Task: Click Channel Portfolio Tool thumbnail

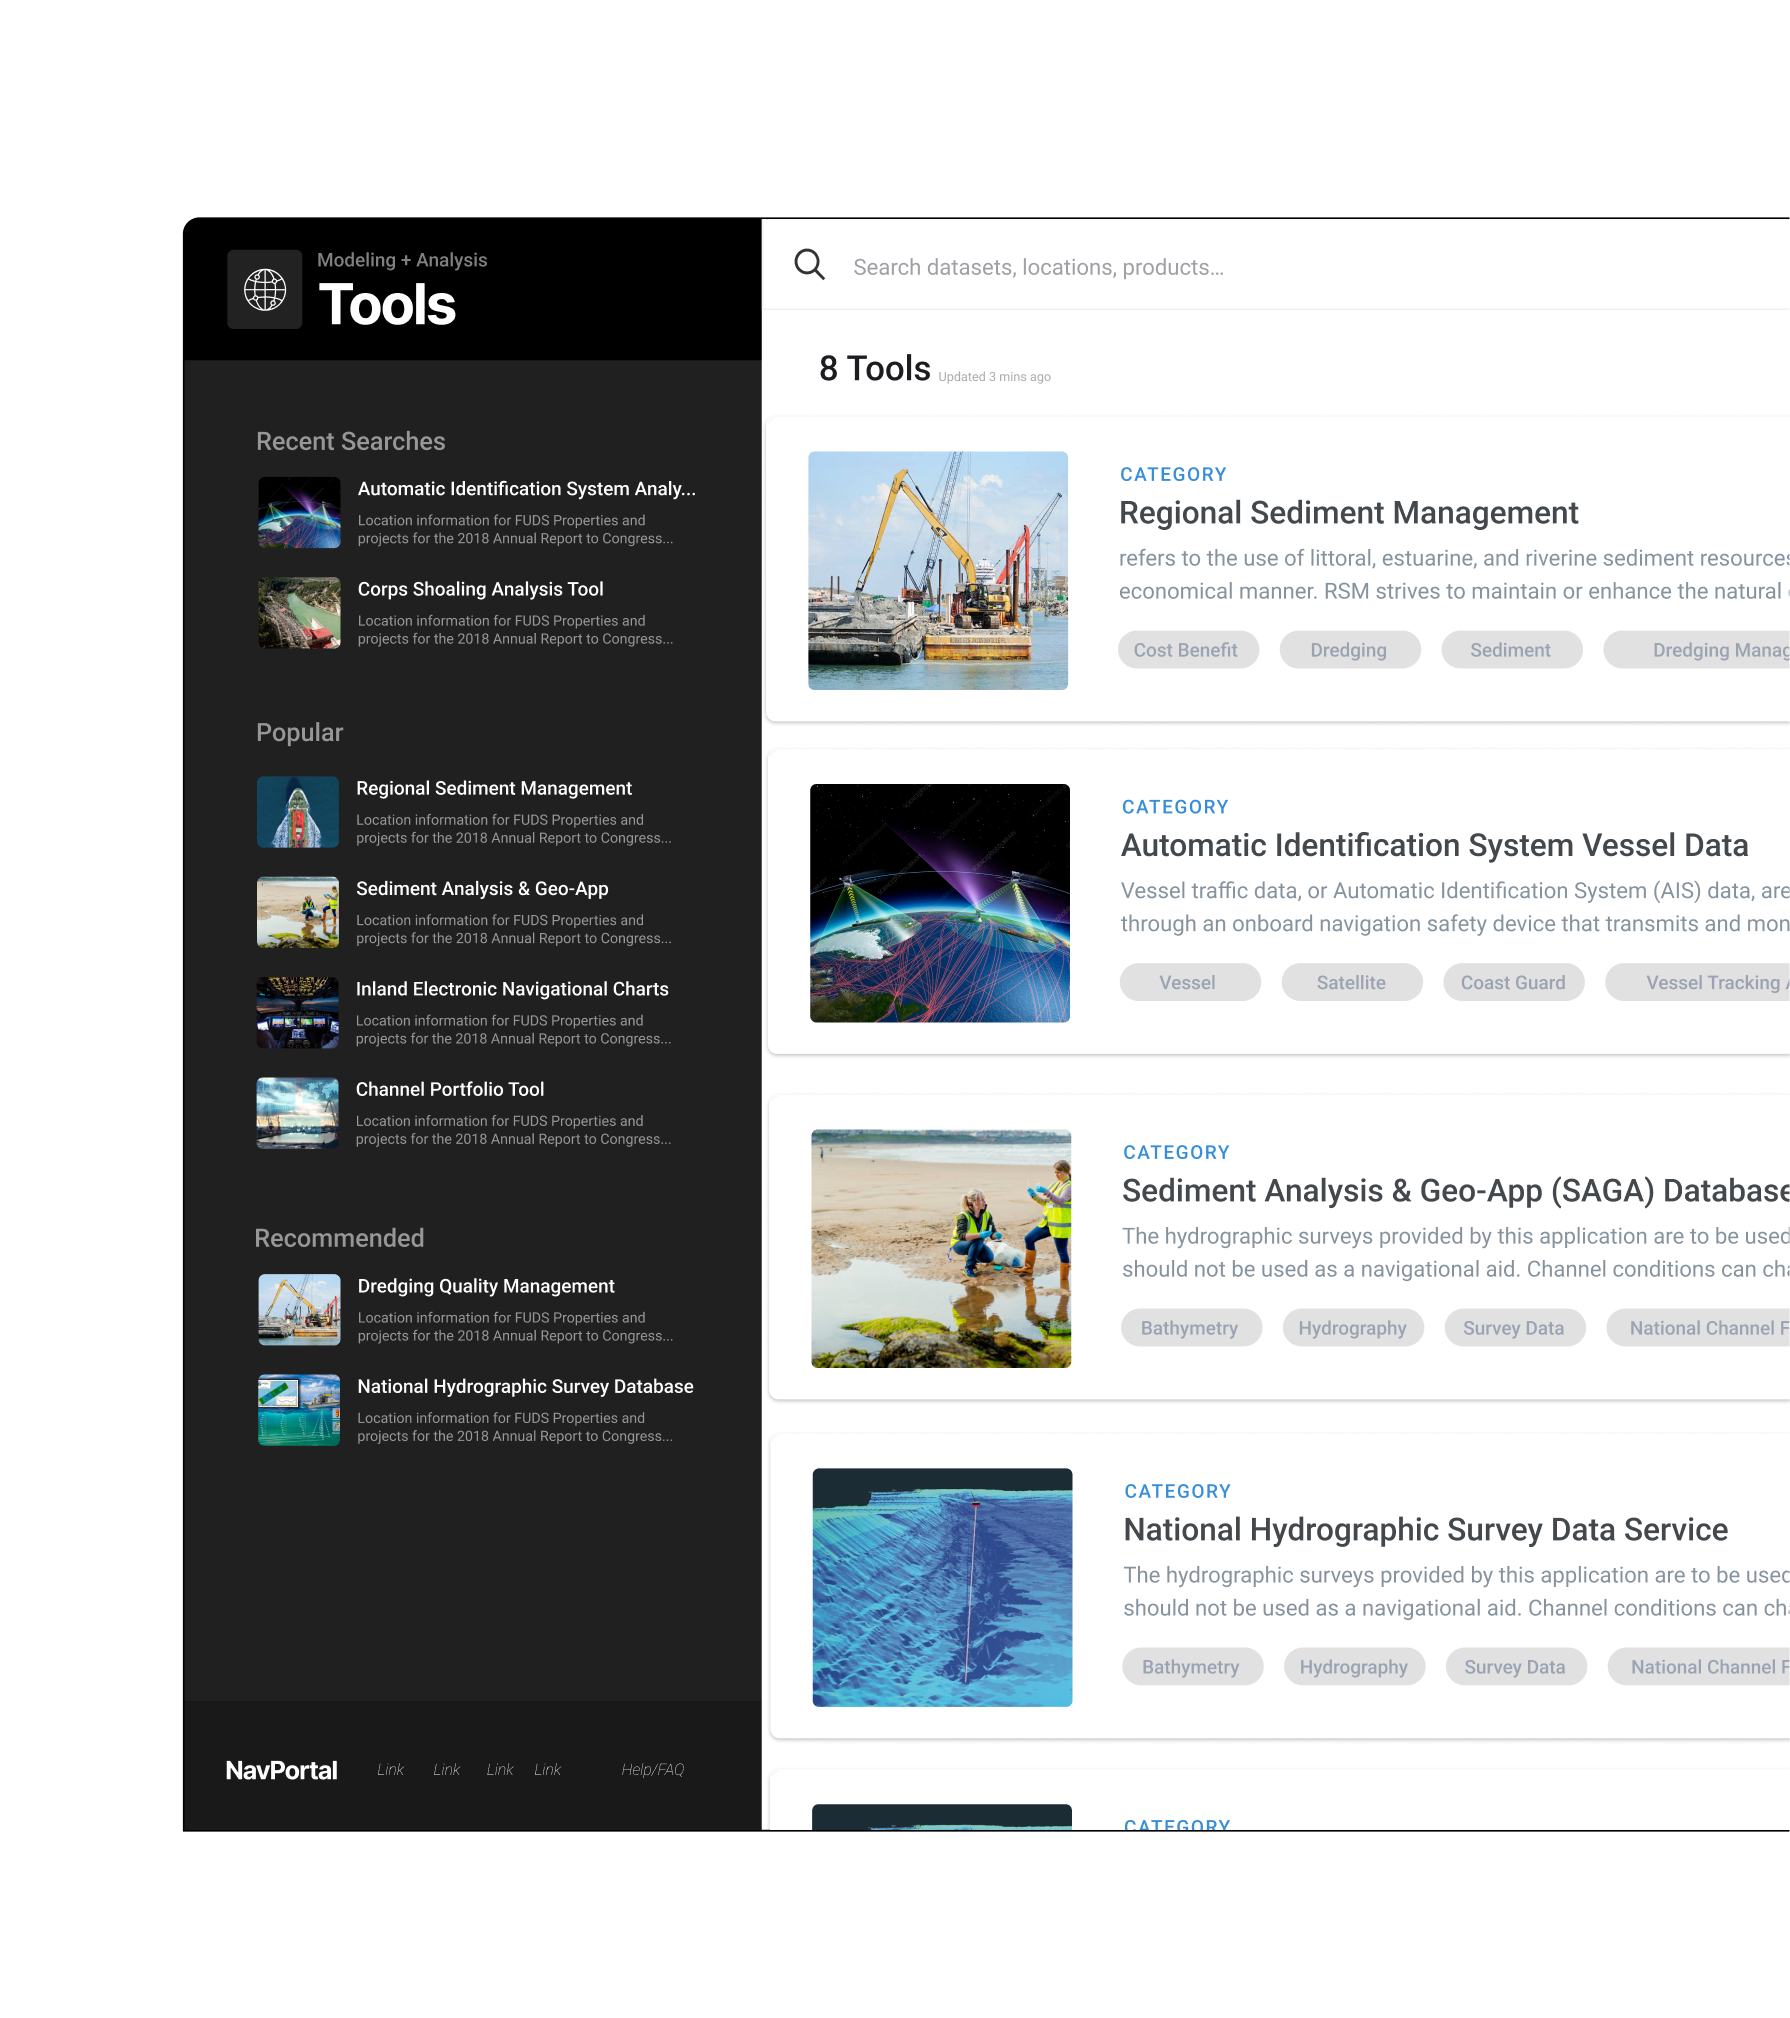Action: coord(298,1113)
